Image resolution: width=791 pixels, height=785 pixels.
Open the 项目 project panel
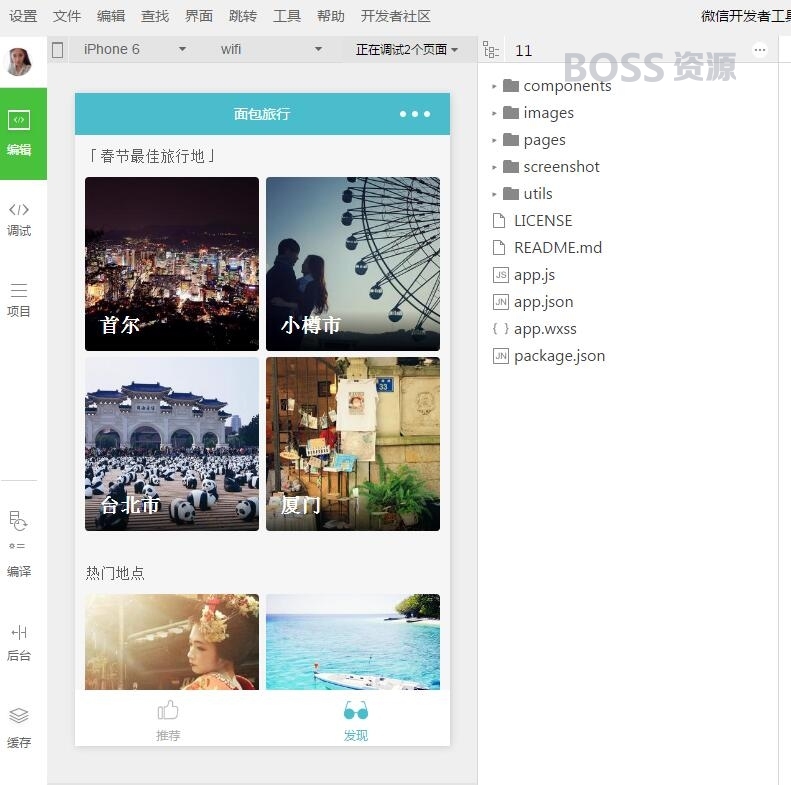pyautogui.click(x=19, y=300)
